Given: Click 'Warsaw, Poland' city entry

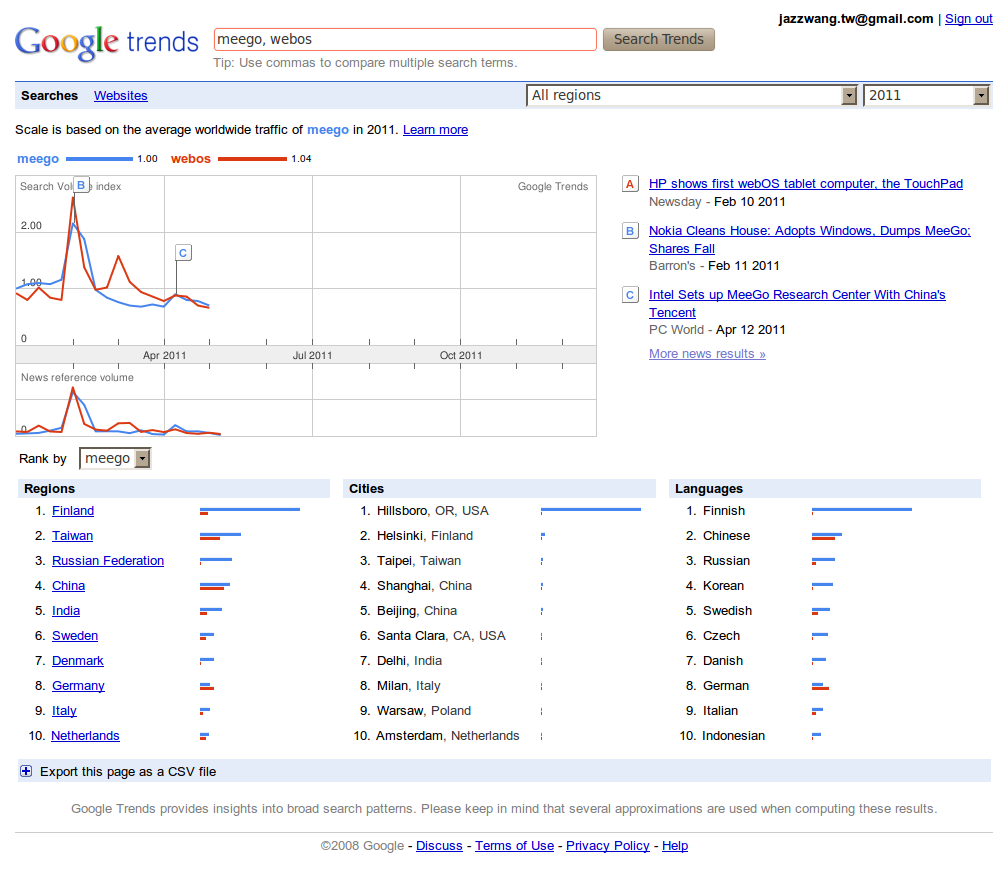Looking at the screenshot, I should pos(424,711).
